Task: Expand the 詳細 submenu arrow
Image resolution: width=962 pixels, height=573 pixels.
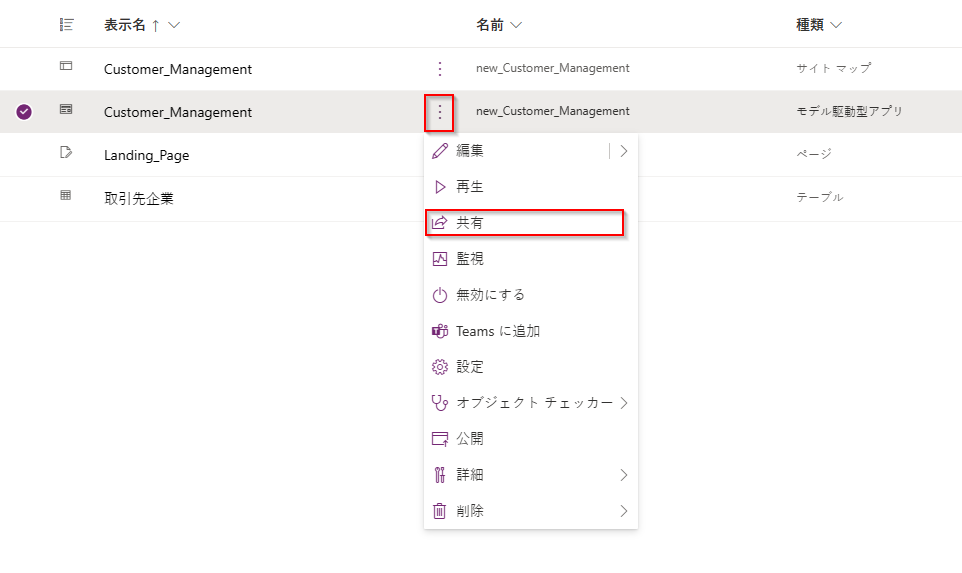Action: (624, 475)
